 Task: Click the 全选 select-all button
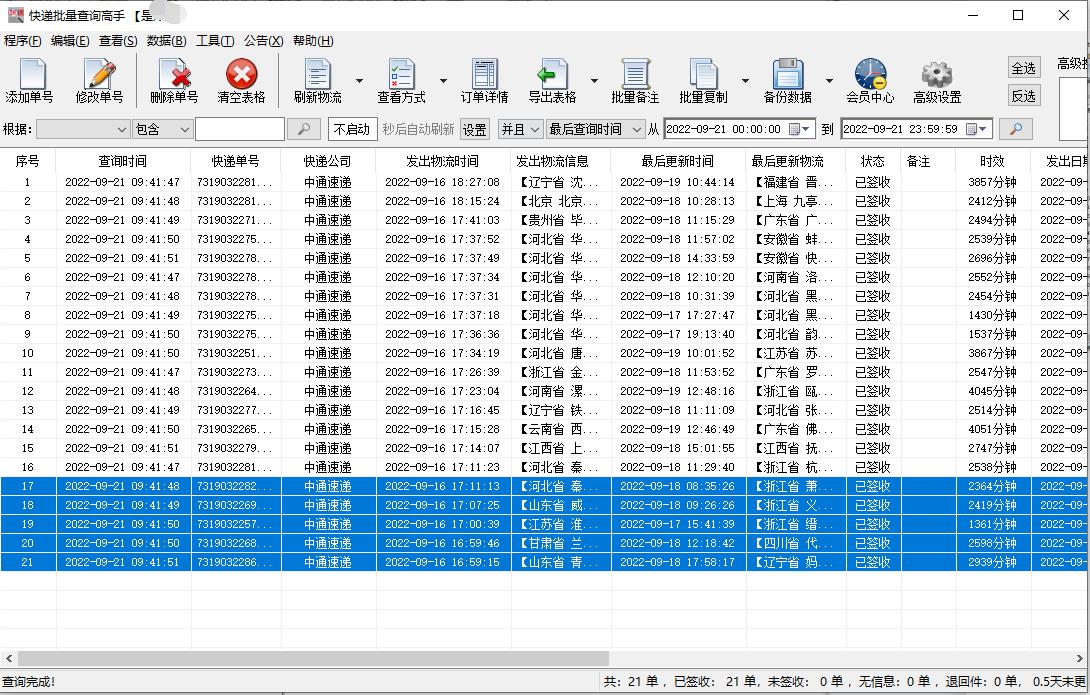click(x=1023, y=68)
